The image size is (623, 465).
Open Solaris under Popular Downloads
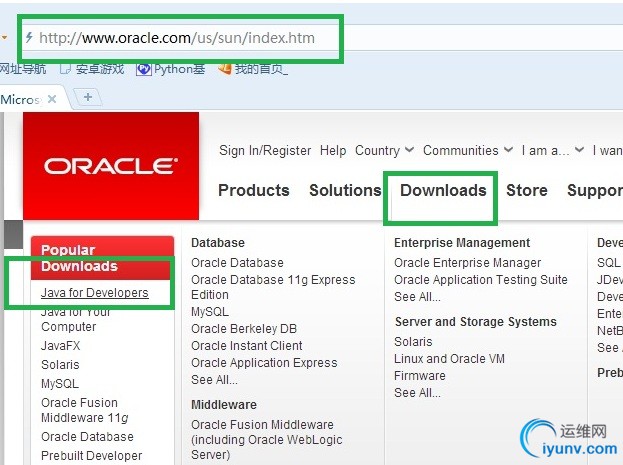[x=60, y=365]
